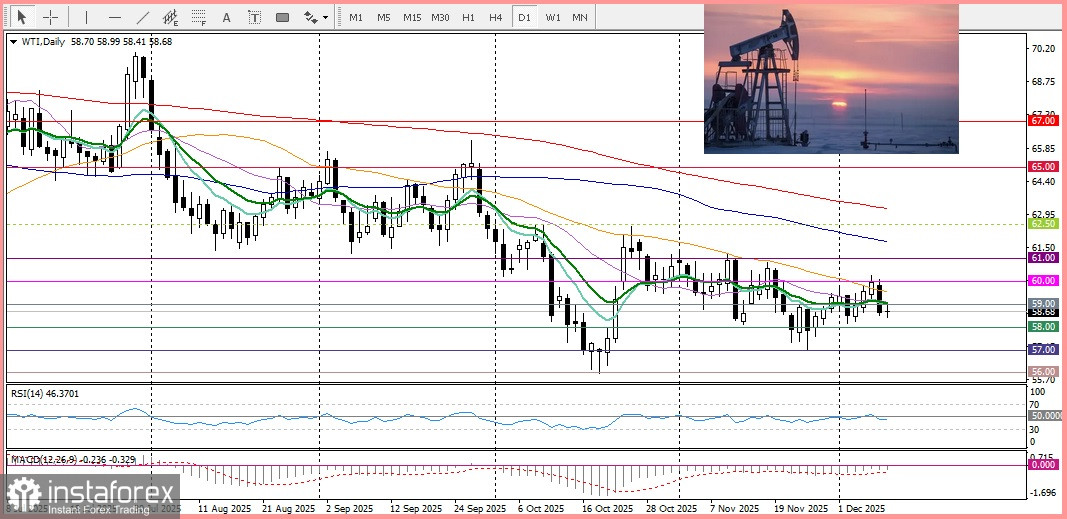Click the 16 Oct 2025 date label

point(607,508)
